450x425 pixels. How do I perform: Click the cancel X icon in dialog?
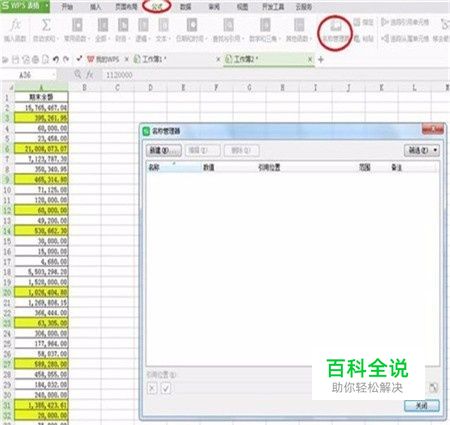point(152,388)
